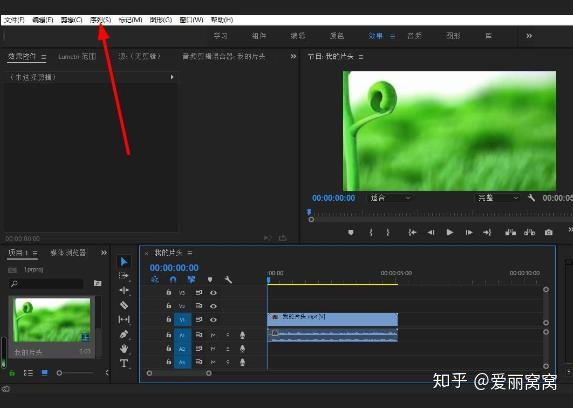The height and width of the screenshot is (408, 573).
Task: Open timeline wrench settings
Action: point(228,280)
